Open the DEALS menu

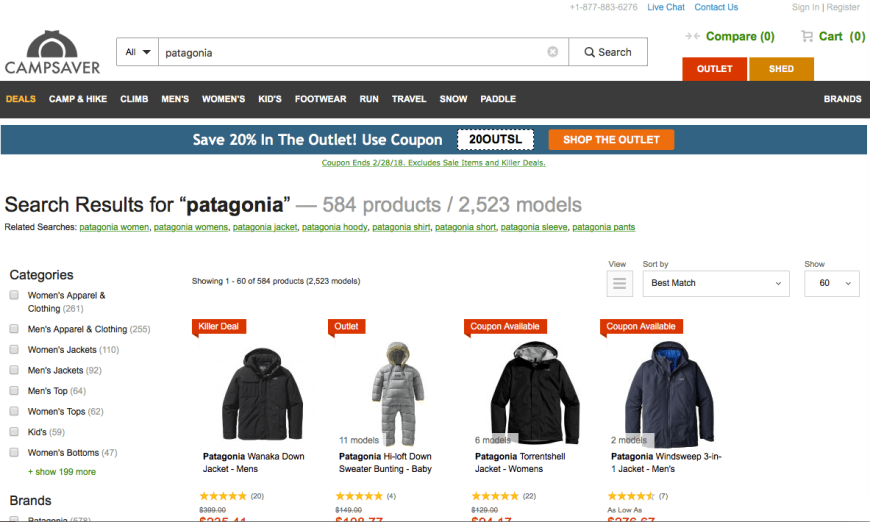coord(21,99)
